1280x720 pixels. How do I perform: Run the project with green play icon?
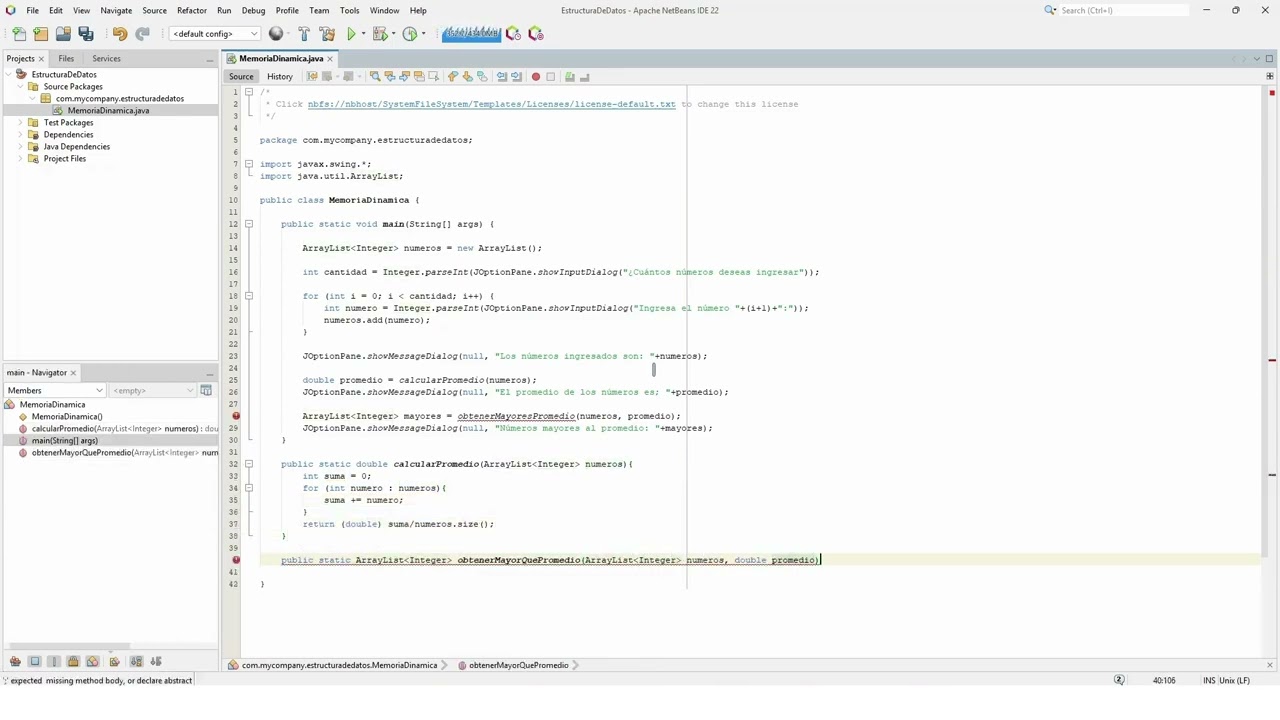tap(351, 34)
